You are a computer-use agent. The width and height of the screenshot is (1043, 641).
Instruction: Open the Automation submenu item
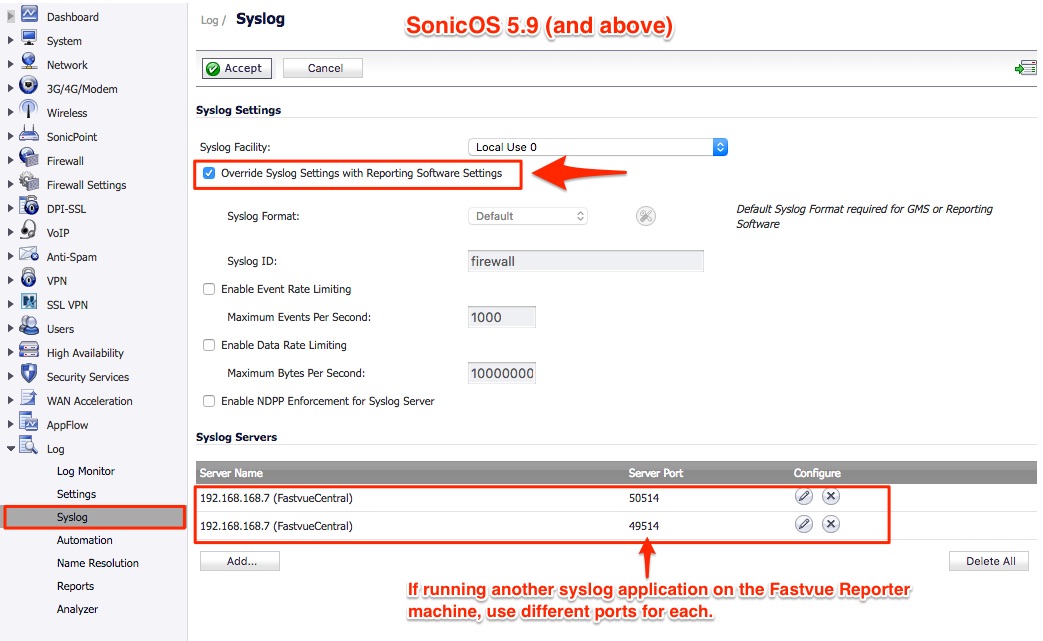coord(84,540)
